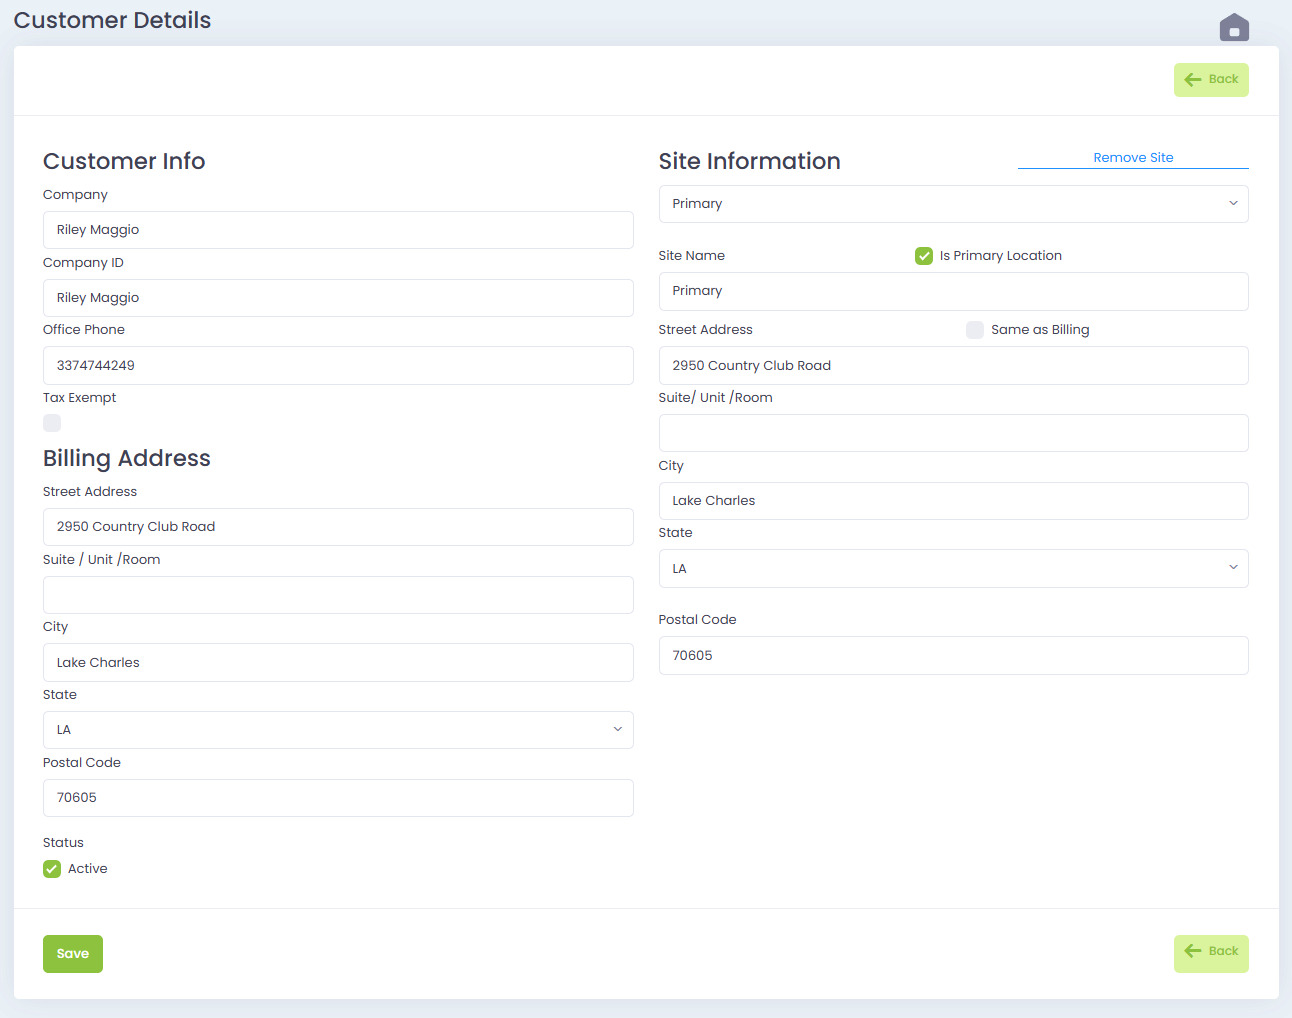
Task: Select the billing City field
Action: pos(338,663)
